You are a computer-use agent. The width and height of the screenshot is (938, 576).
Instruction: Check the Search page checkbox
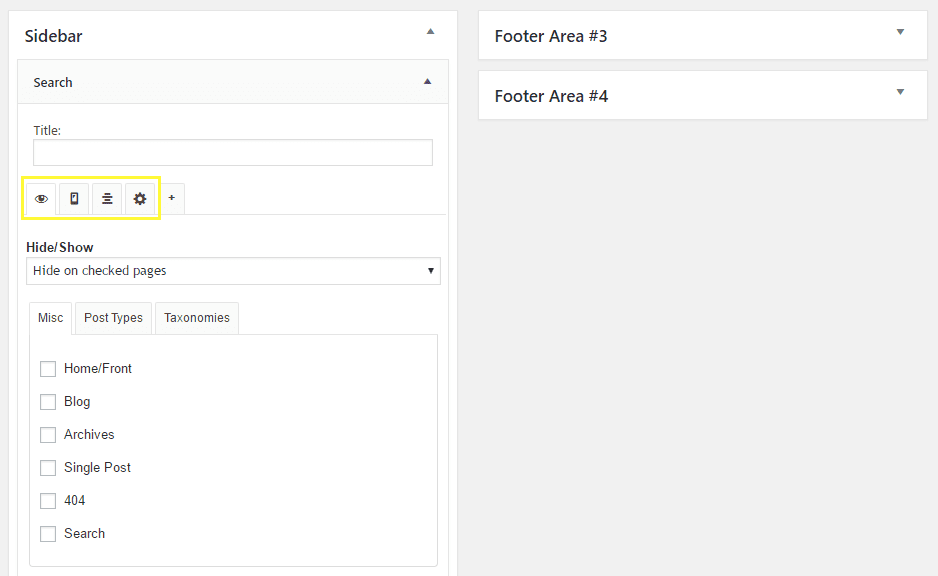point(48,533)
